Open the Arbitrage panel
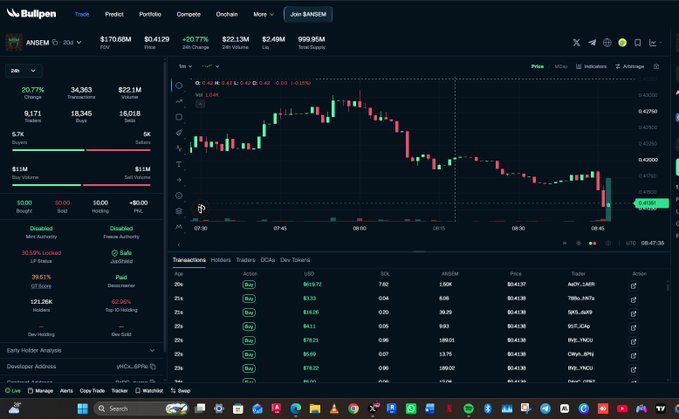This screenshot has height=419, width=679. click(630, 66)
